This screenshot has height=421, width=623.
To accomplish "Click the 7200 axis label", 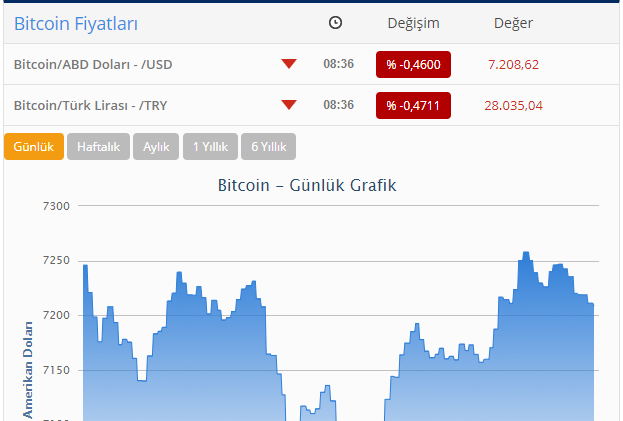I will pos(56,315).
